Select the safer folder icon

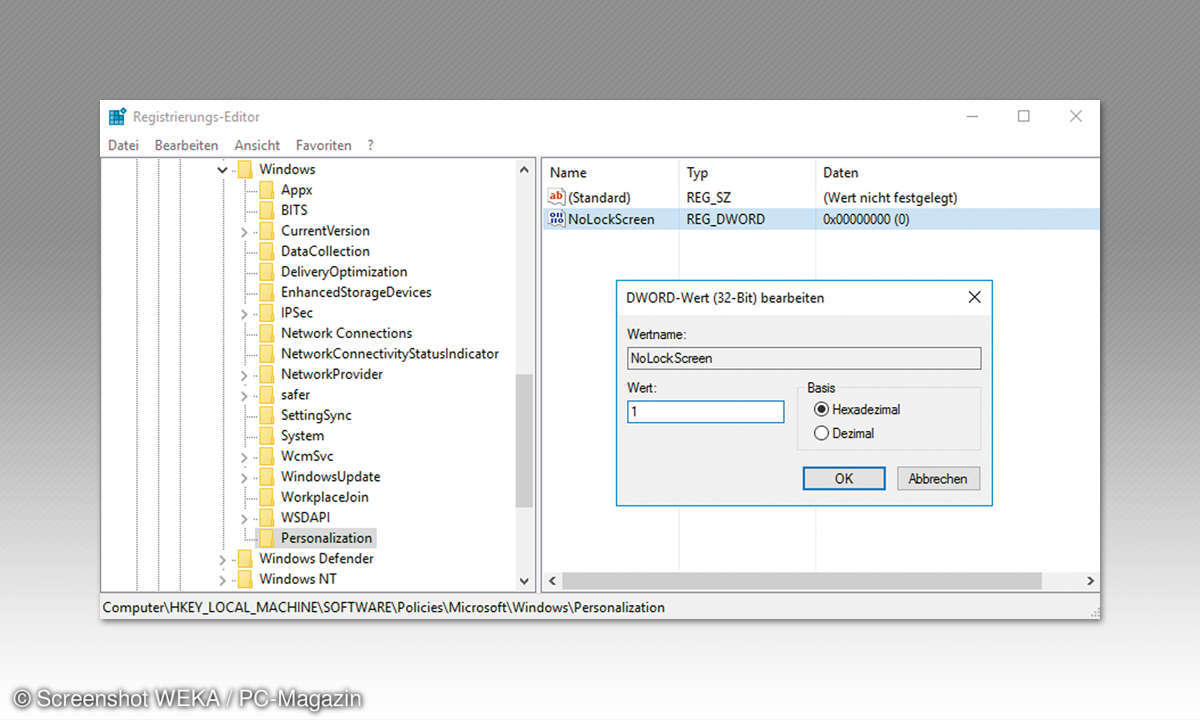[x=266, y=395]
